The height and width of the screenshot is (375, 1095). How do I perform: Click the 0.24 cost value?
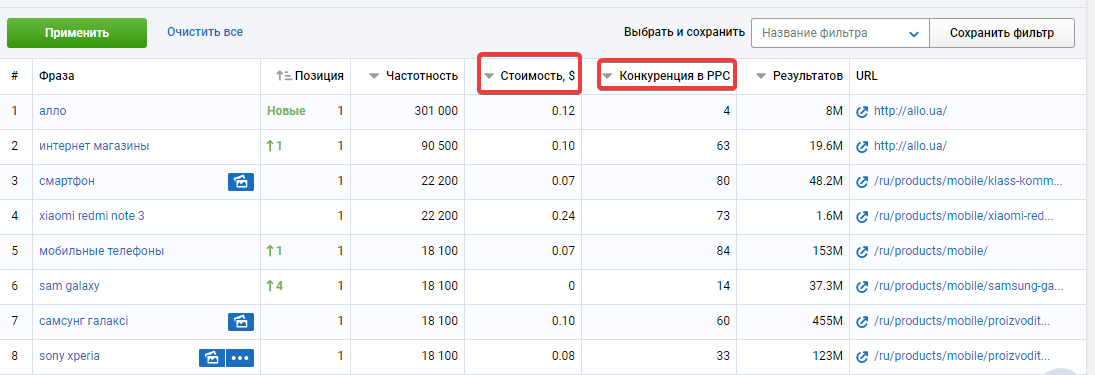pos(564,216)
